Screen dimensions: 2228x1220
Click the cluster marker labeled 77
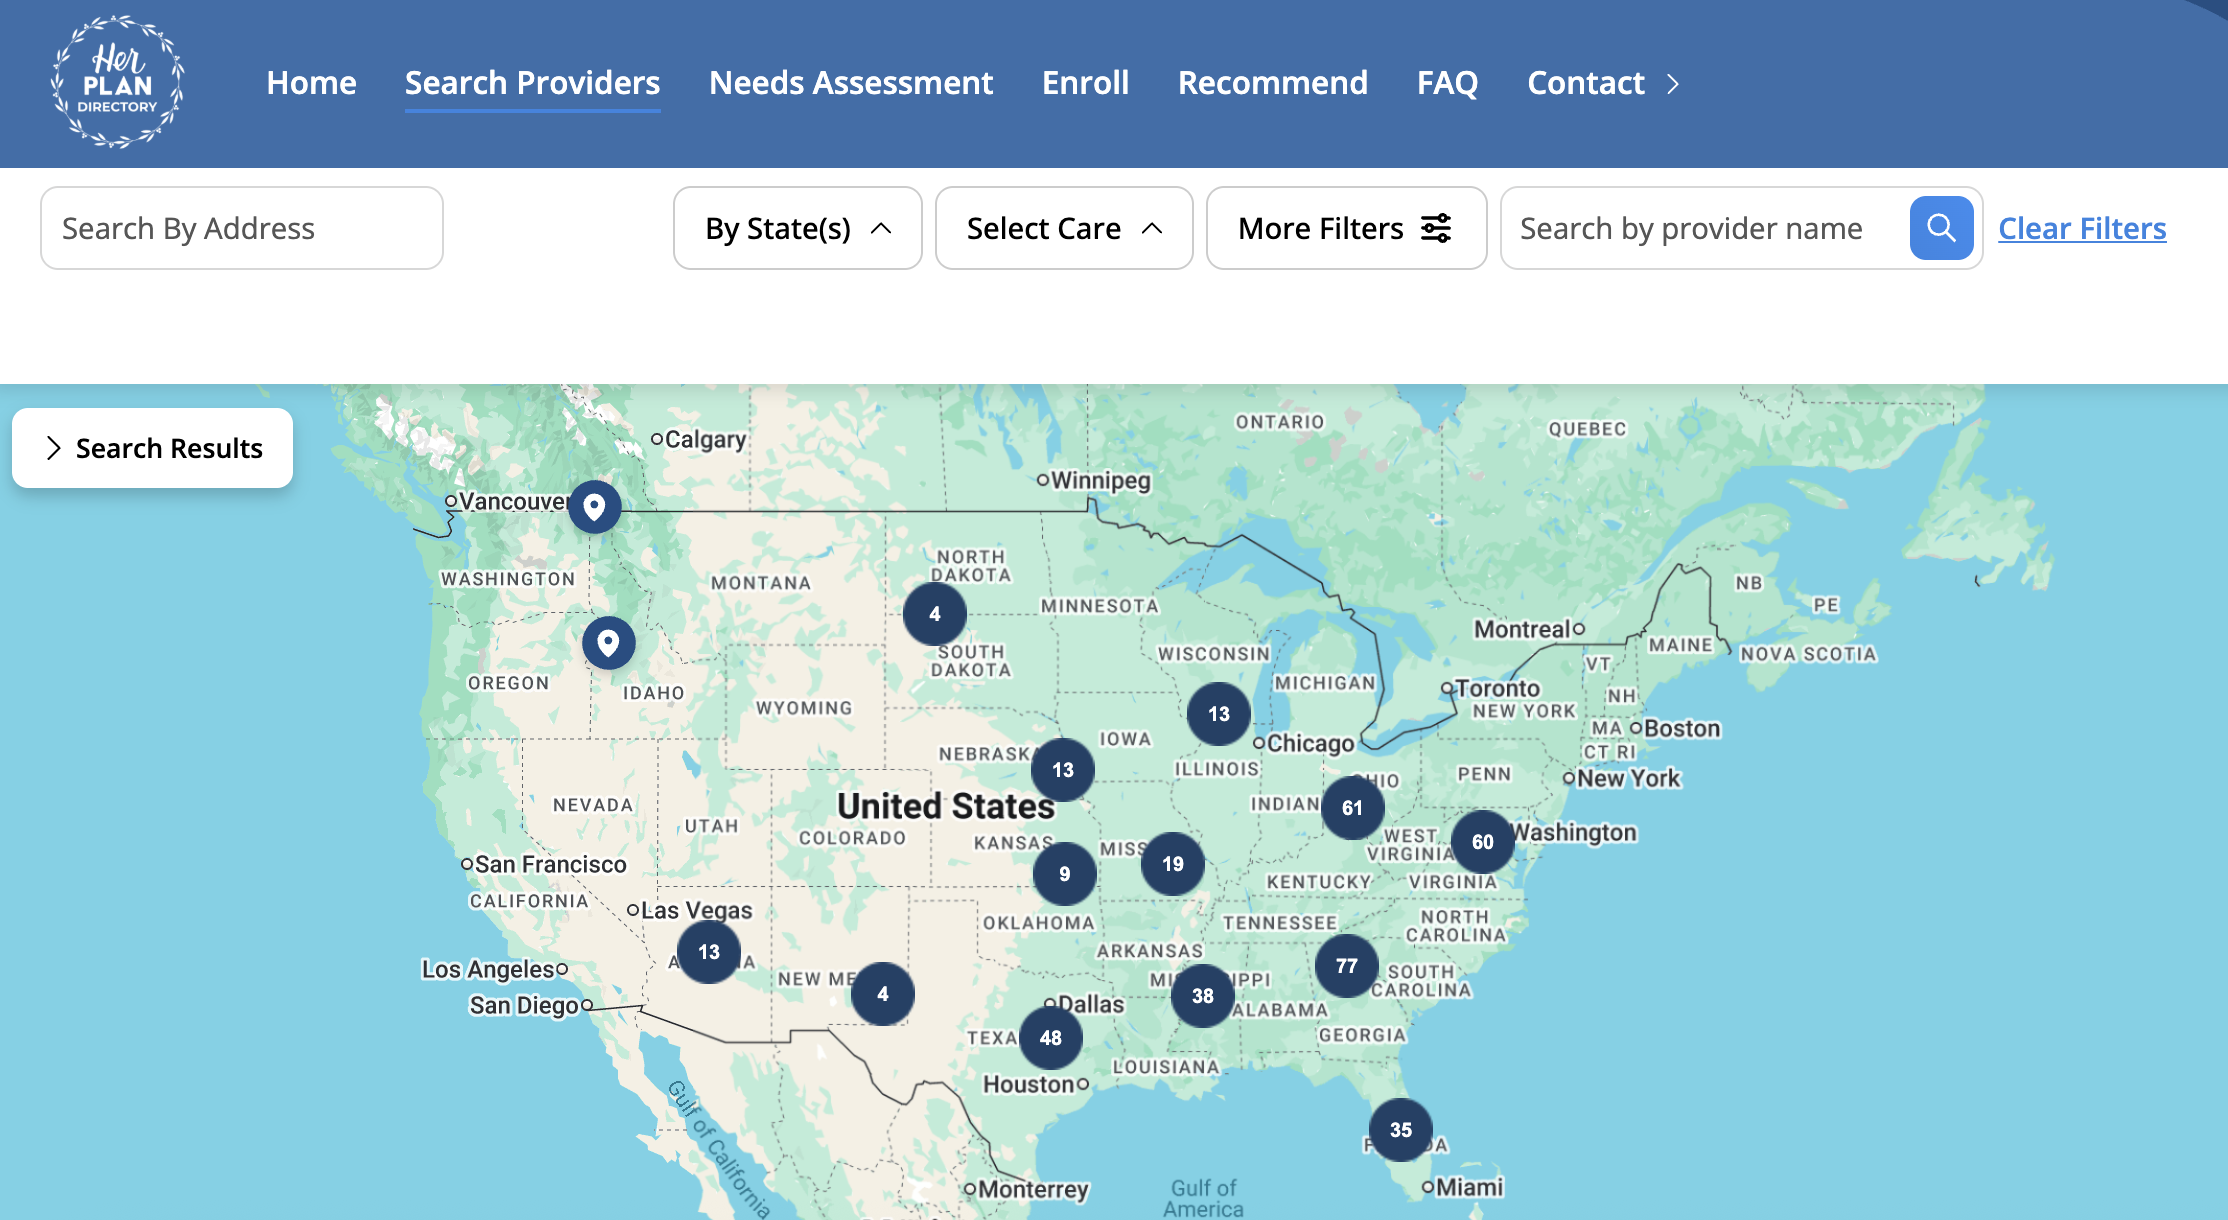1346,966
